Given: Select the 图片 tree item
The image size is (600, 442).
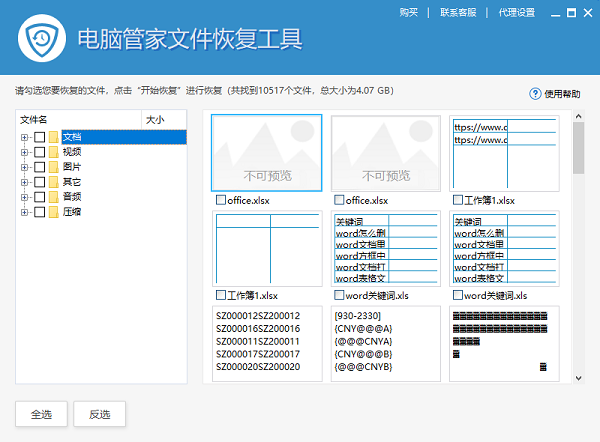Looking at the screenshot, I should [x=72, y=167].
